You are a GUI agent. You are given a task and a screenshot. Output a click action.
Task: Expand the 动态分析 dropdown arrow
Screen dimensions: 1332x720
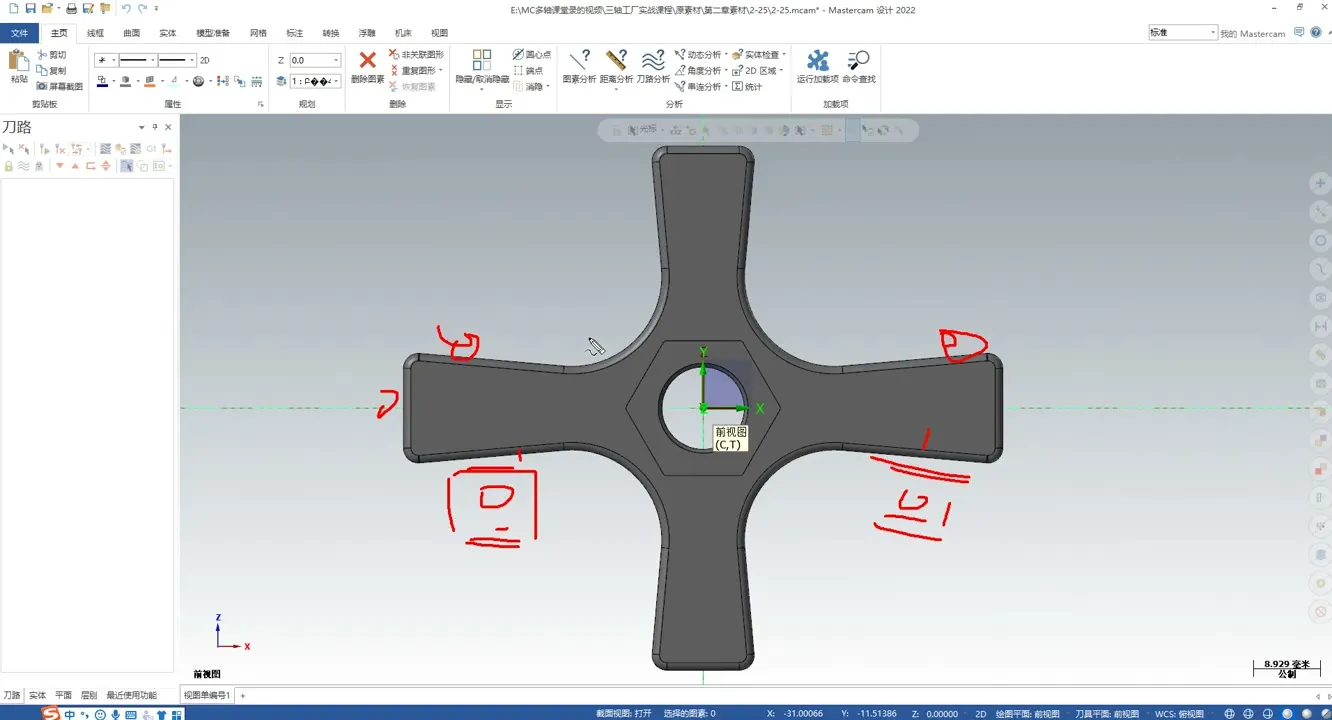pyautogui.click(x=726, y=55)
